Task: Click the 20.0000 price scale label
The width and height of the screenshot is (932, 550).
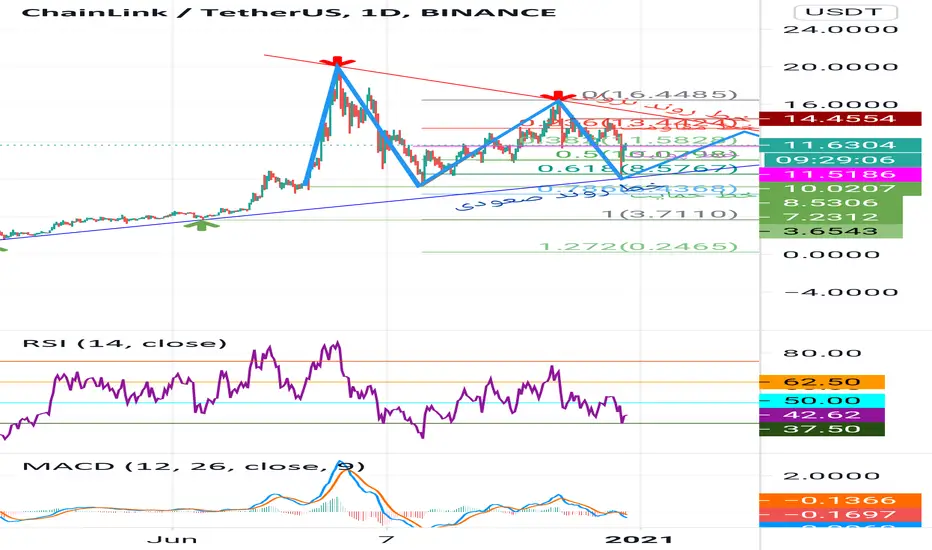Action: (840, 67)
